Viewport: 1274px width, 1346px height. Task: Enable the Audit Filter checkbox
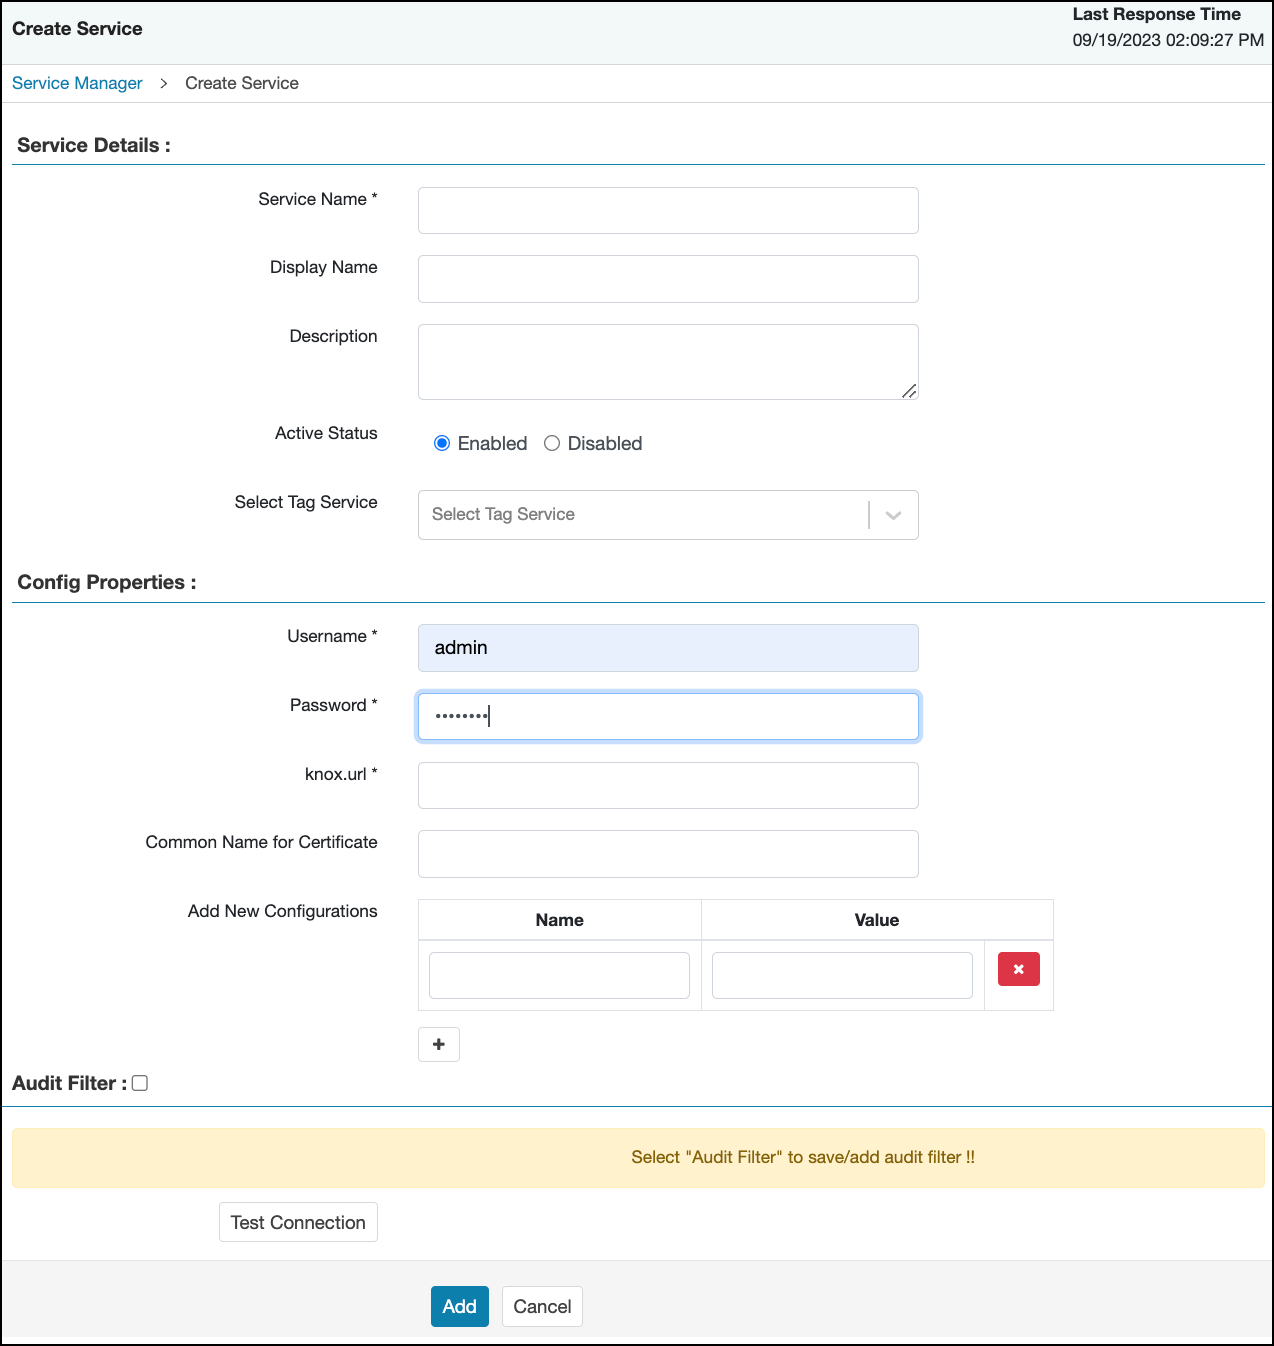tap(140, 1083)
